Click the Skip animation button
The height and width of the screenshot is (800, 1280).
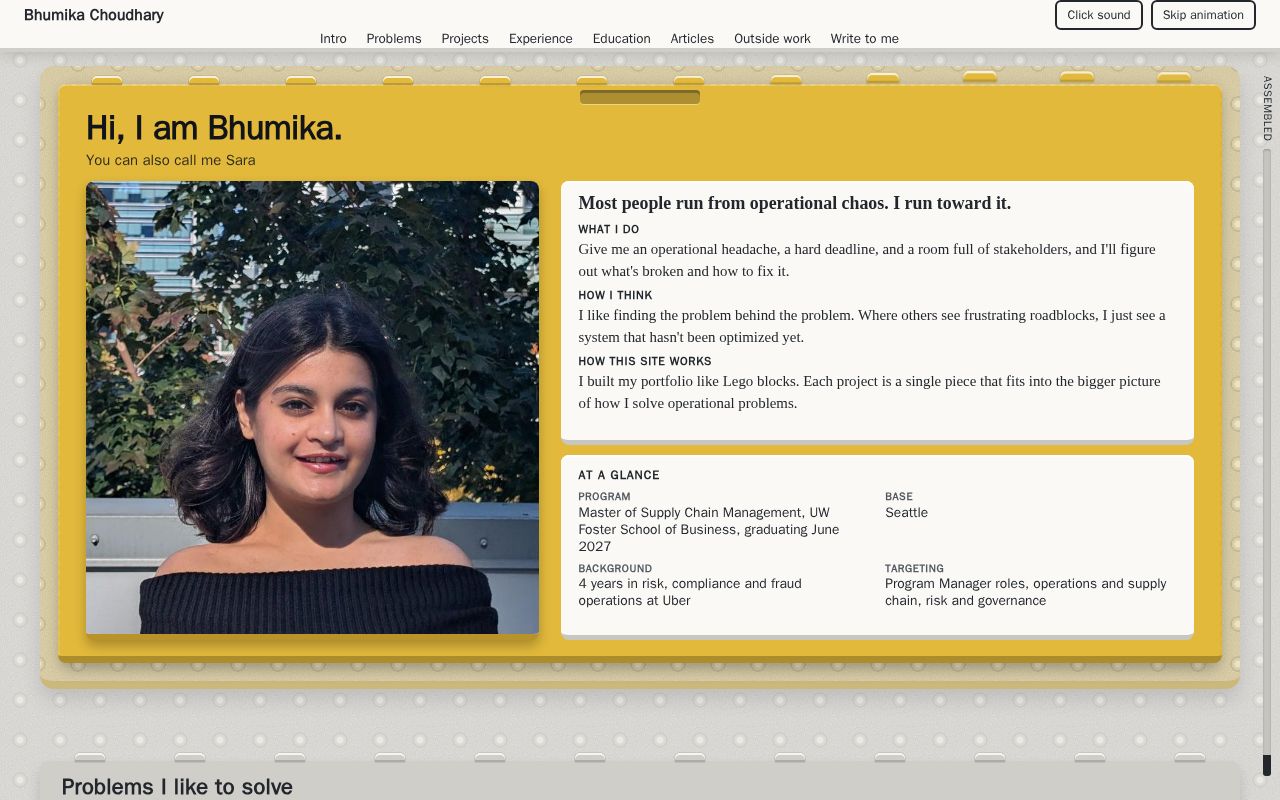[x=1203, y=15]
